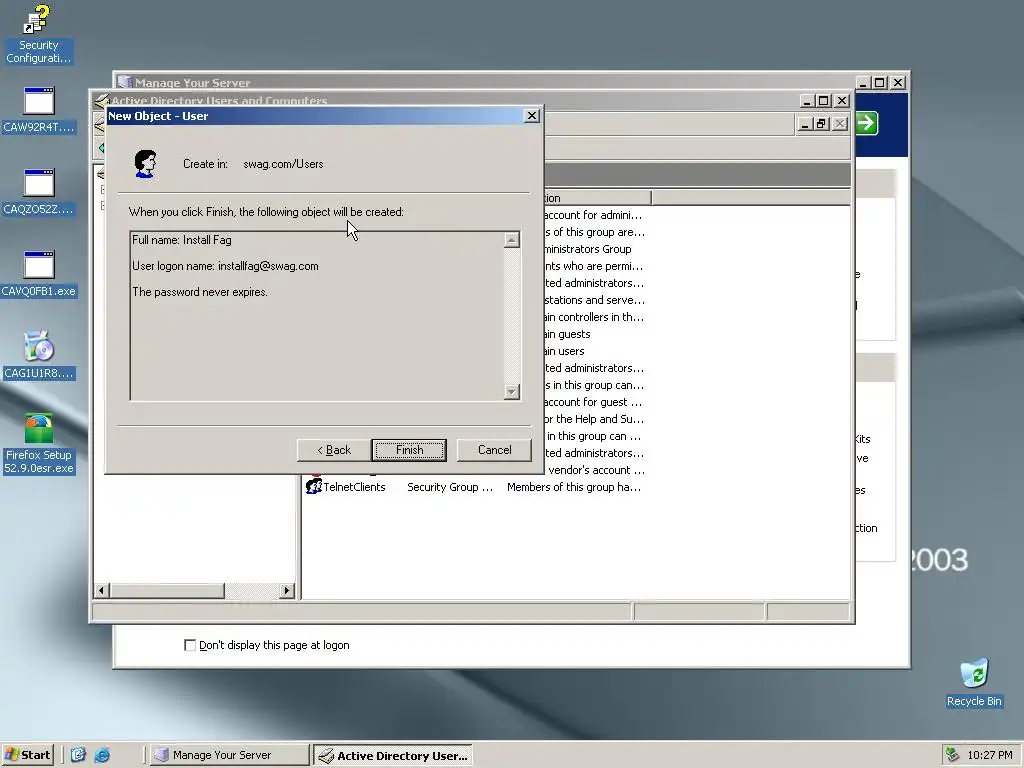
Task: Minimize the inner MMC console window
Action: tap(805, 123)
